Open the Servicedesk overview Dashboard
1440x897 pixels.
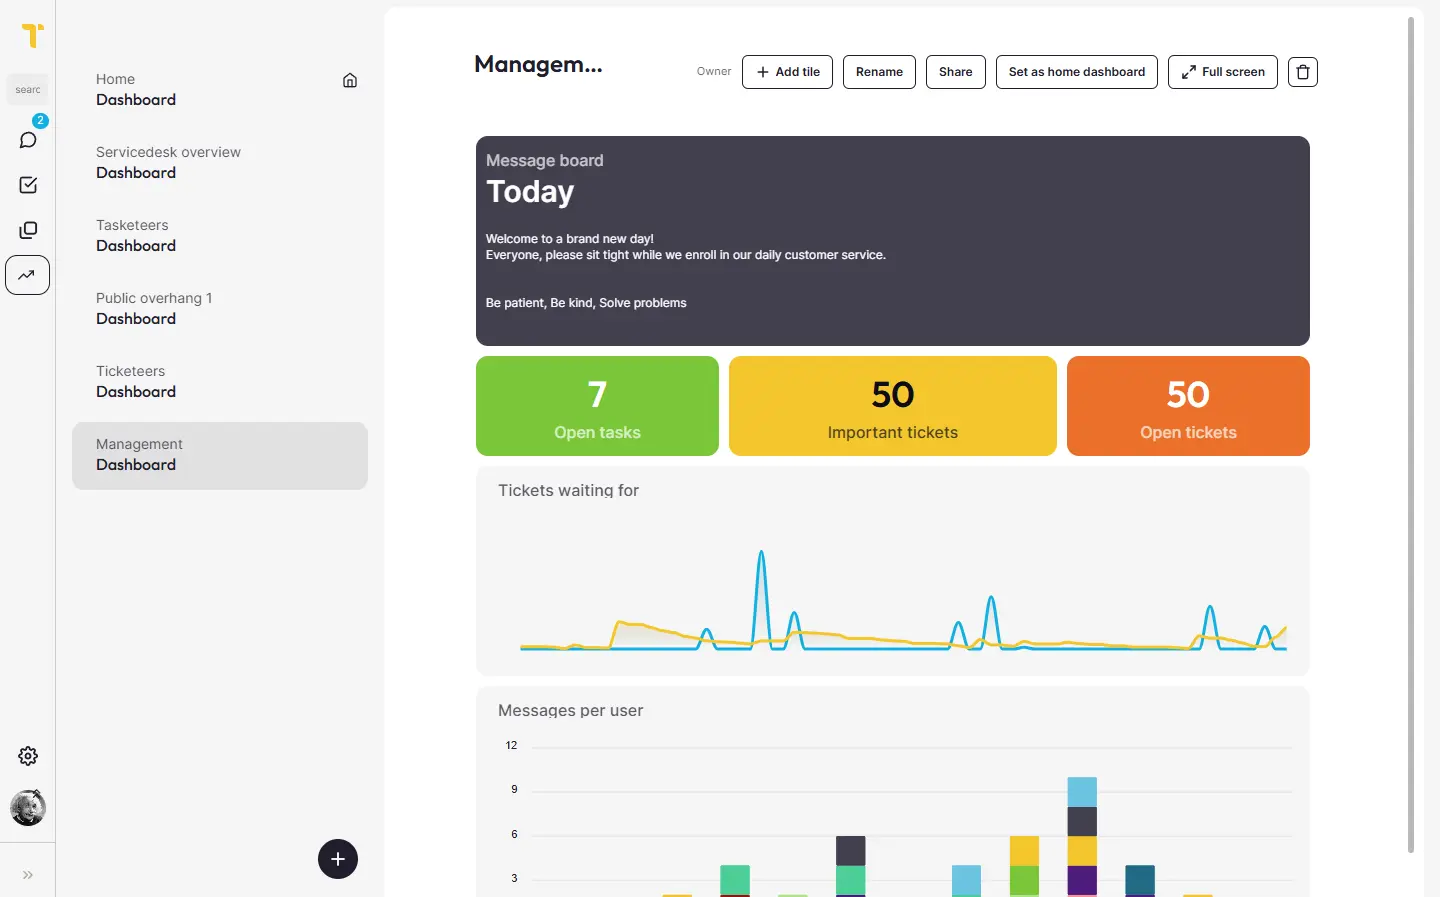click(220, 163)
